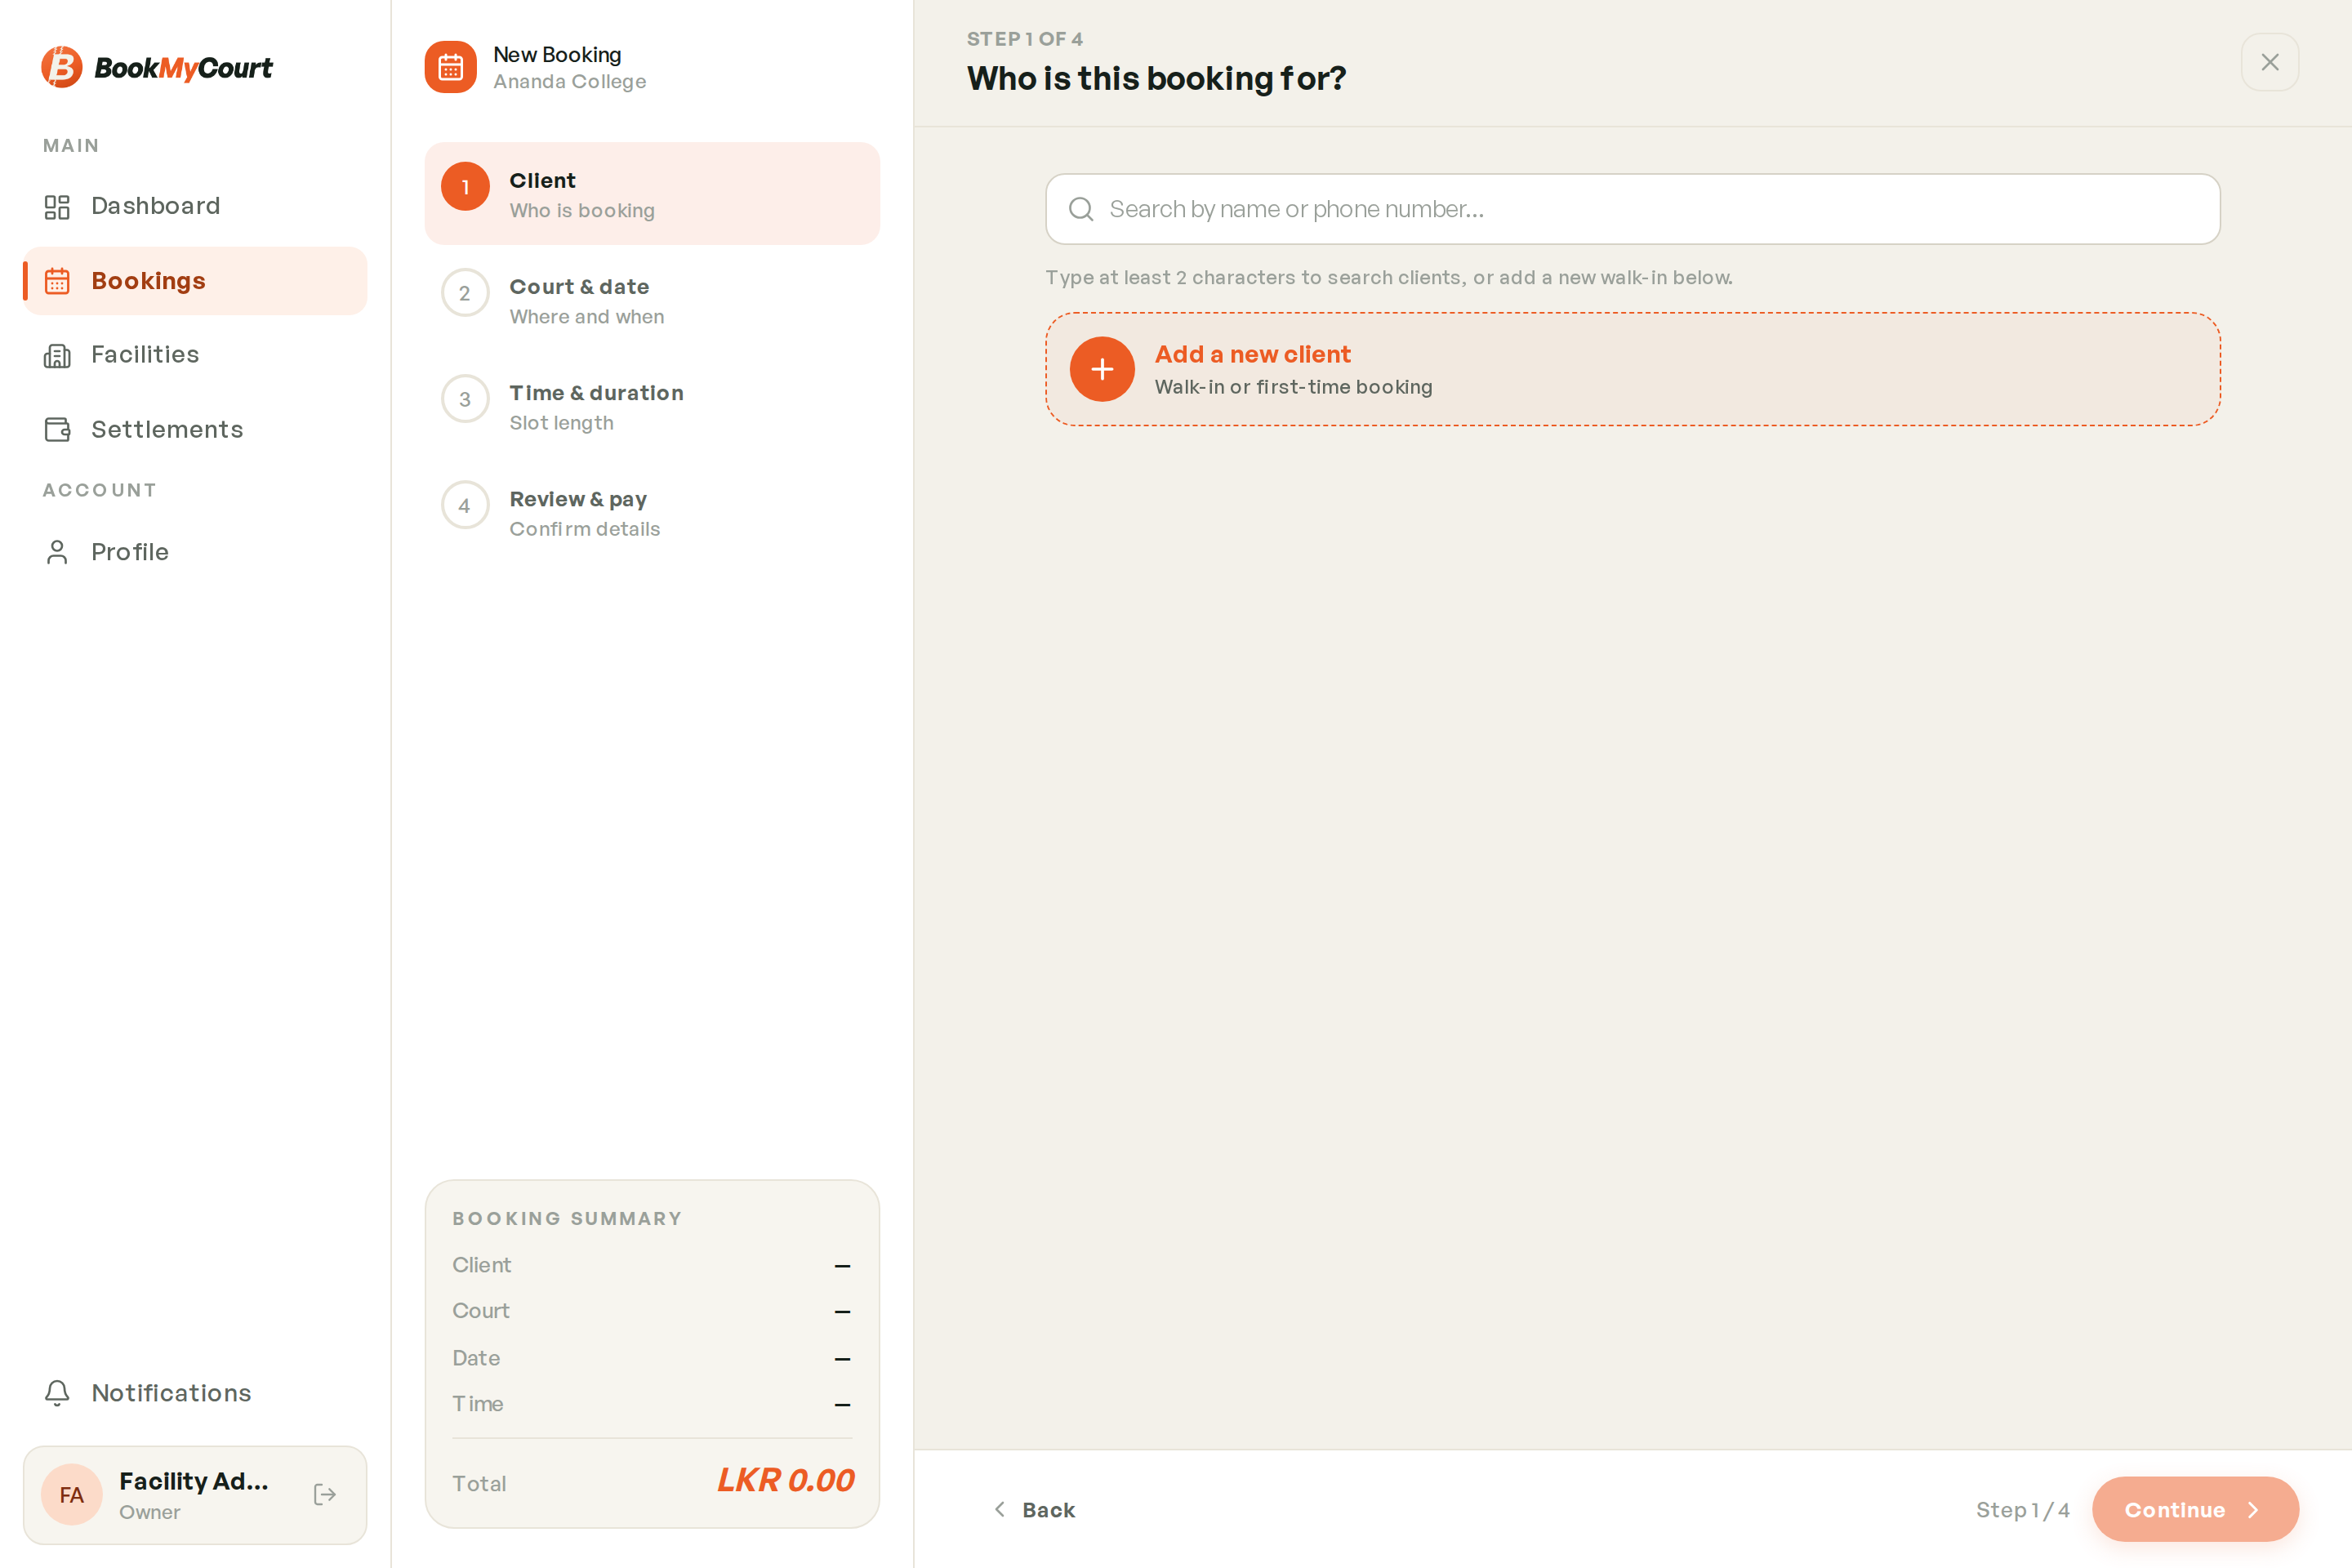The image size is (2352, 1568).
Task: Click the BookMyCourt logo icon
Action: tap(62, 67)
